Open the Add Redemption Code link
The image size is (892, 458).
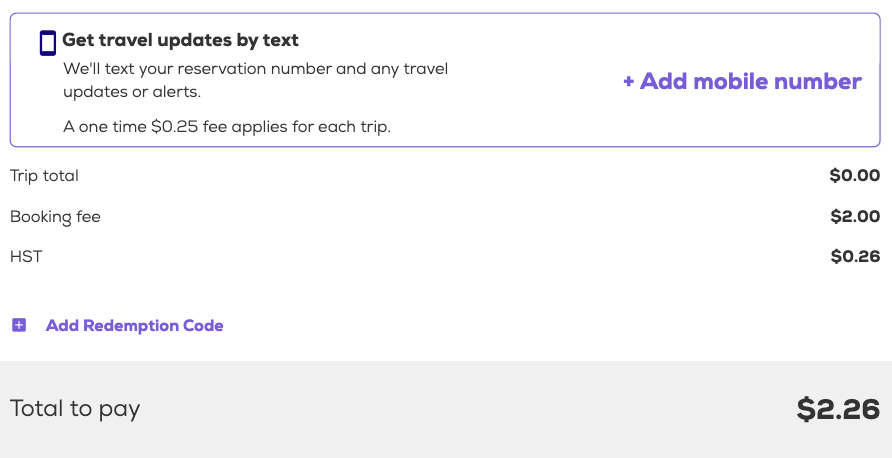click(x=134, y=325)
